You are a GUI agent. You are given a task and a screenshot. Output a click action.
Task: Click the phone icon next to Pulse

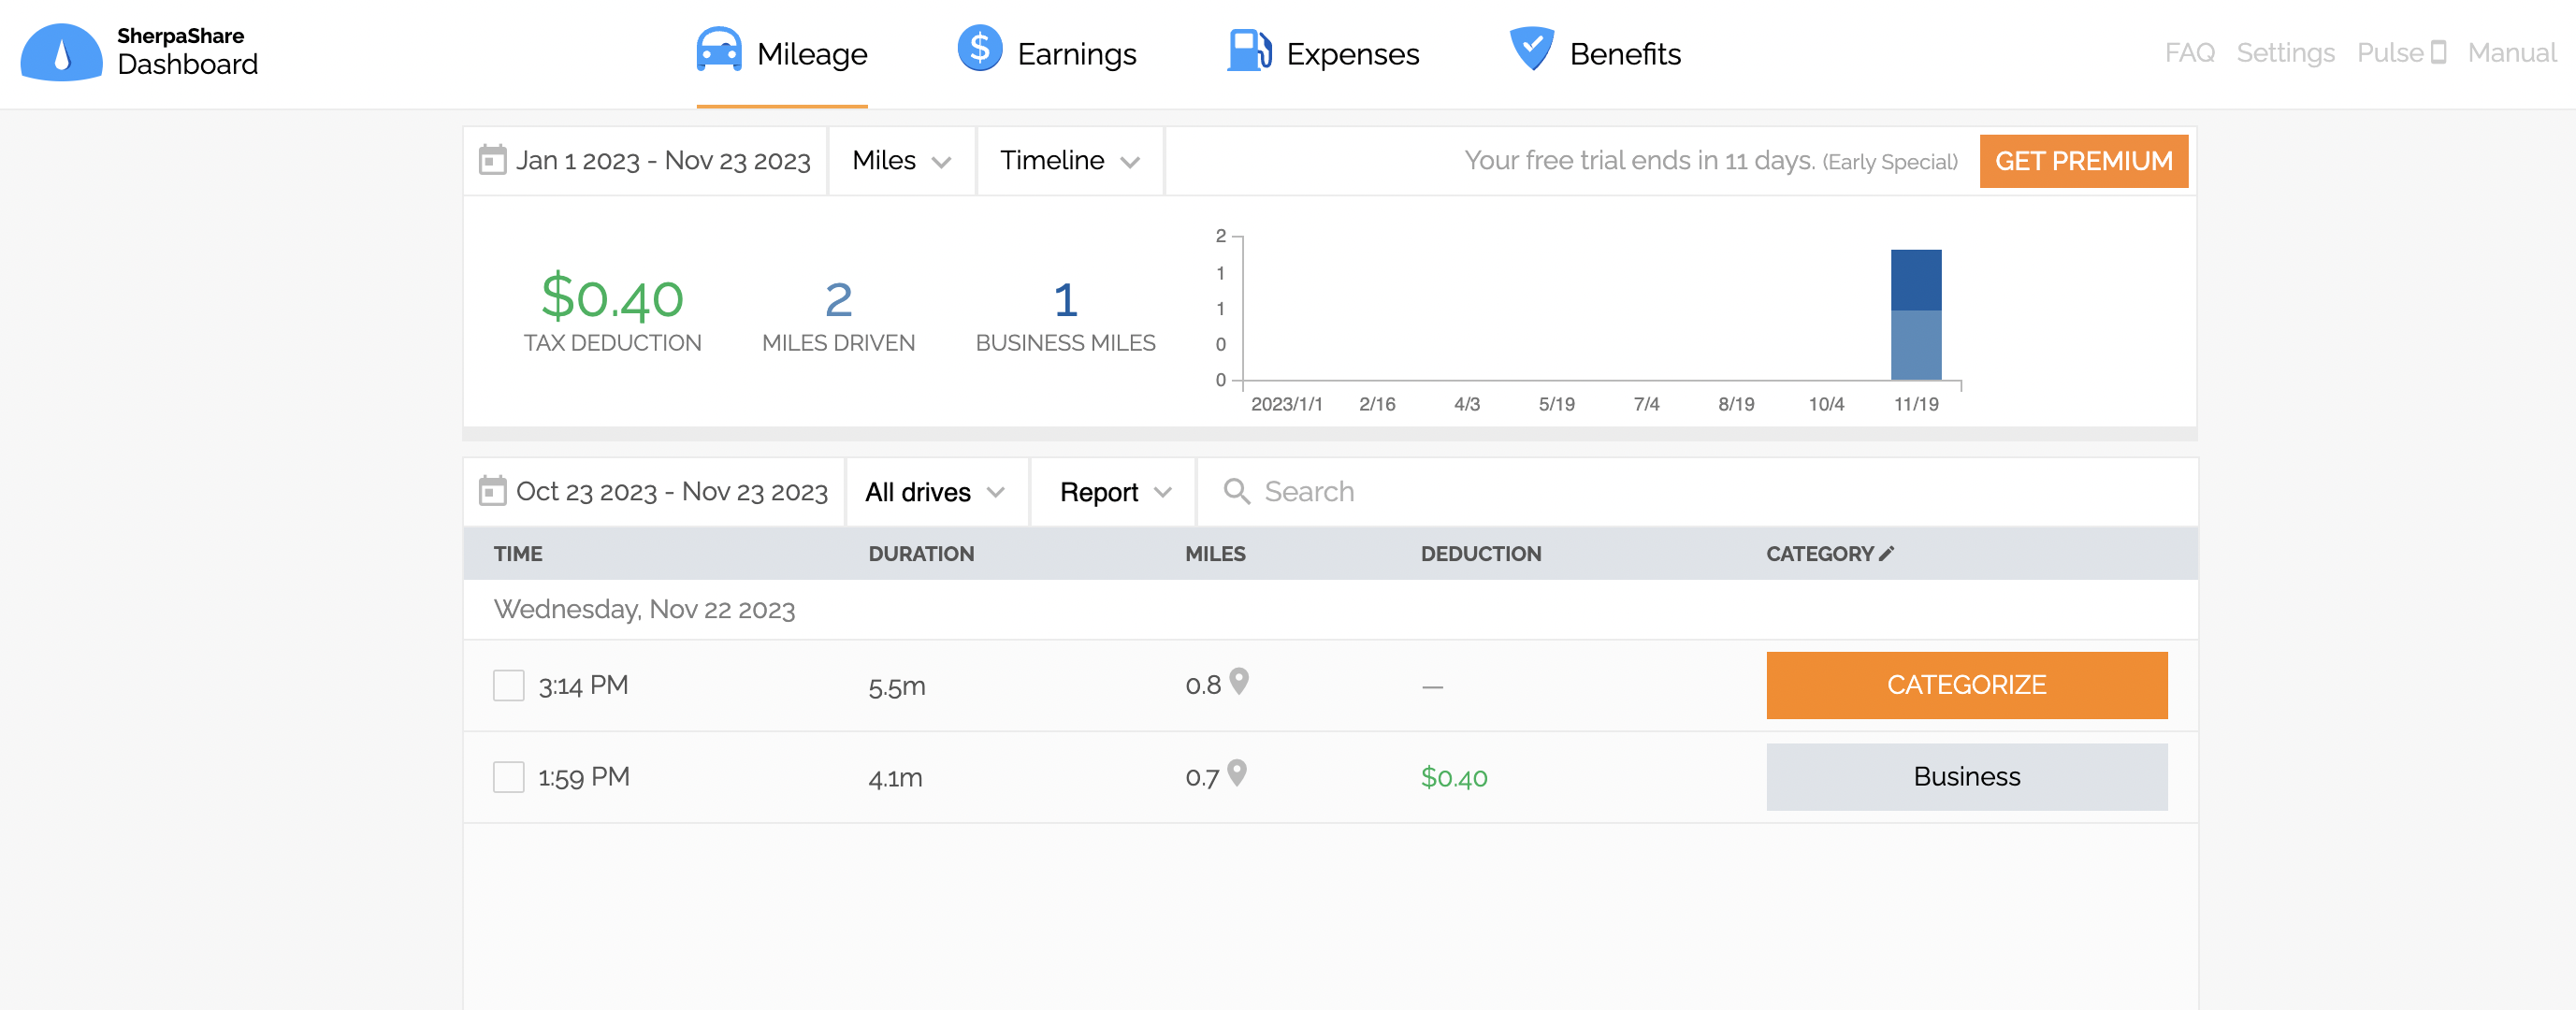click(x=2438, y=52)
